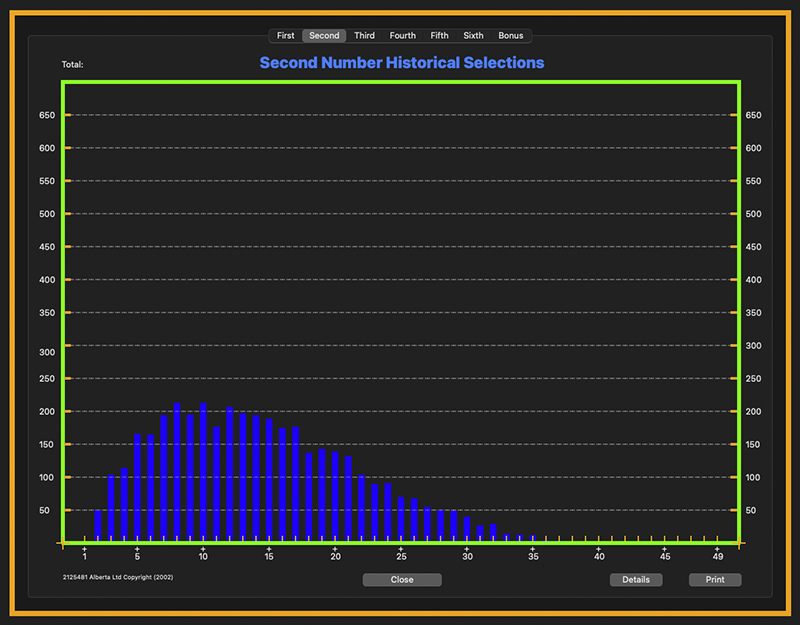
Task: Open the Third number tab
Action: click(364, 36)
